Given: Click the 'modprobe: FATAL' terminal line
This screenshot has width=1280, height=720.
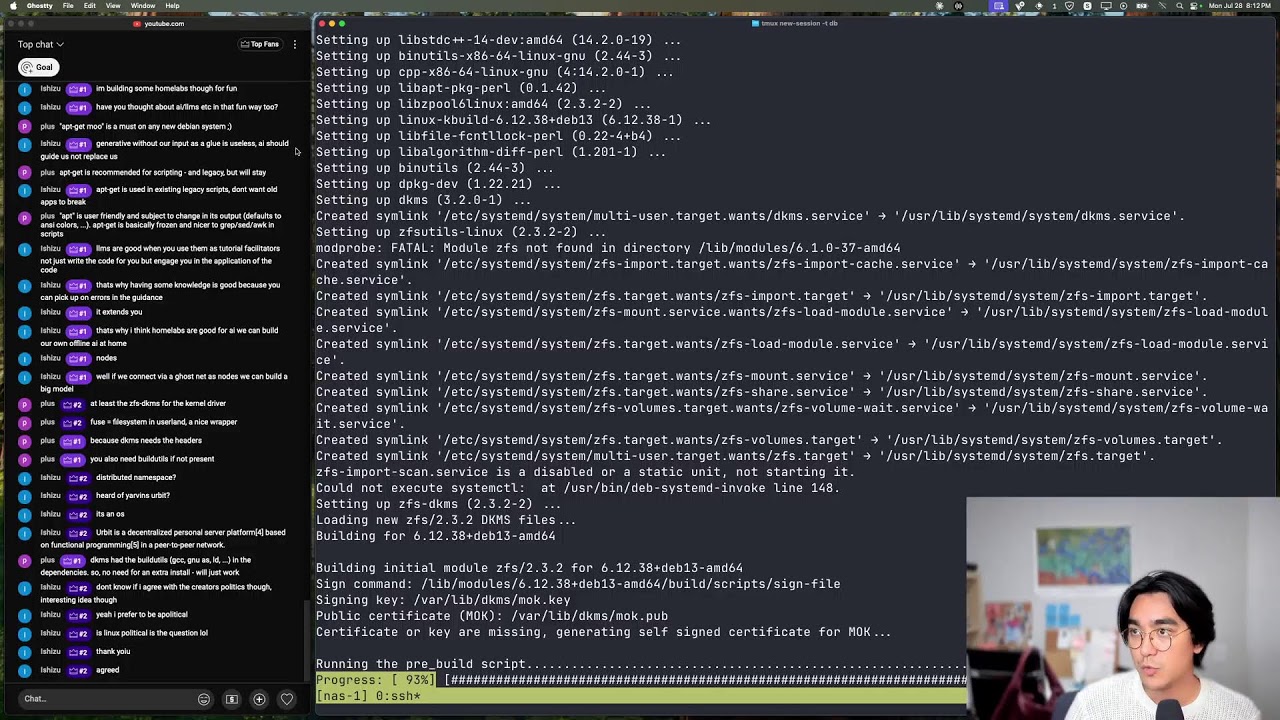Looking at the screenshot, I should coord(608,248).
